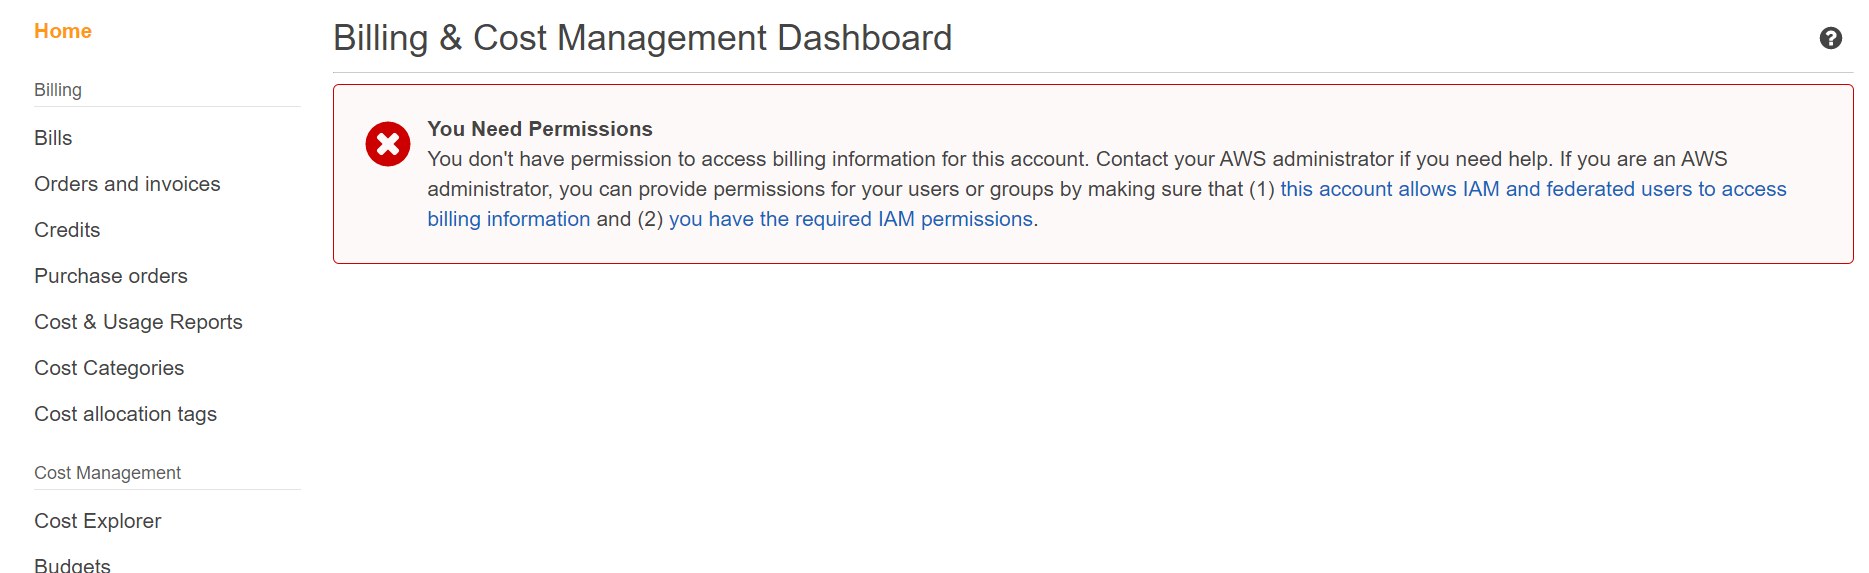Viewport: 1869px width, 573px height.
Task: Open Cost & Usage Reports
Action: pyautogui.click(x=138, y=322)
